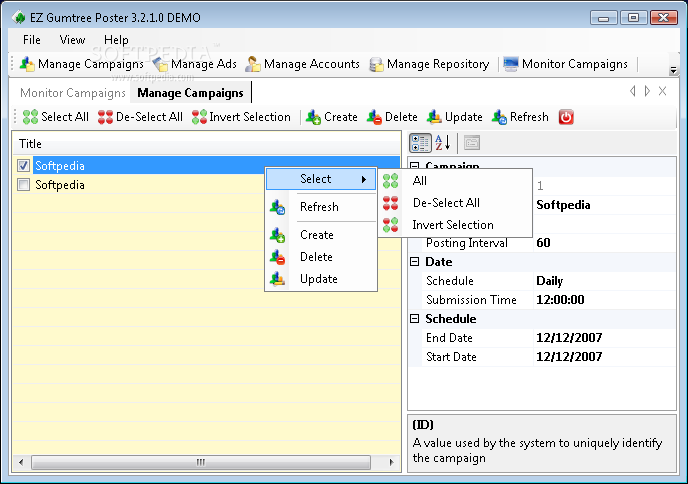The height and width of the screenshot is (484, 688).
Task: Click the De-Select All toolbar icon
Action: pos(105,117)
